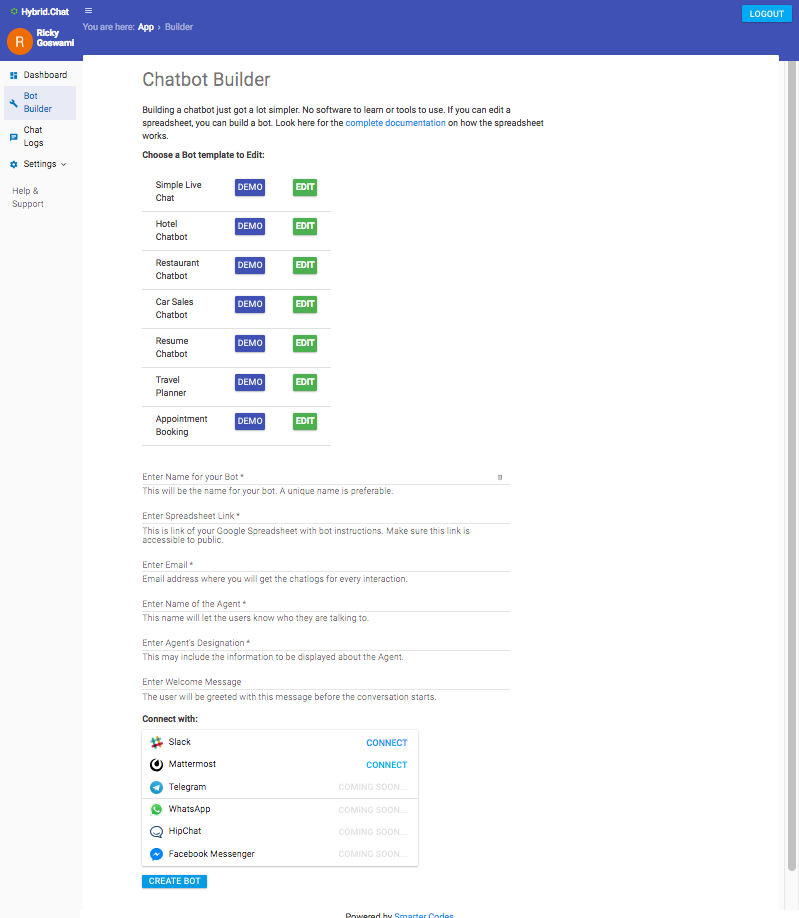The height and width of the screenshot is (918, 799).
Task: Click the Slack logo icon
Action: pyautogui.click(x=156, y=742)
